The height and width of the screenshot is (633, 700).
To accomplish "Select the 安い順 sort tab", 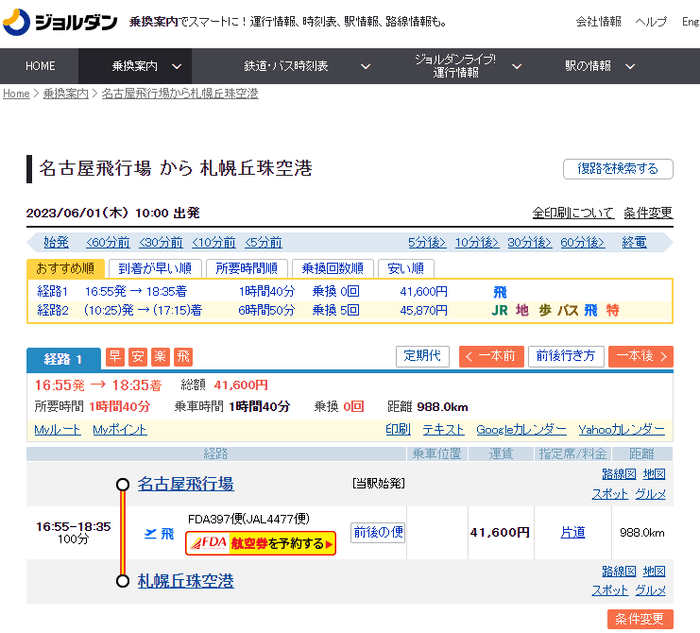I will pyautogui.click(x=405, y=268).
